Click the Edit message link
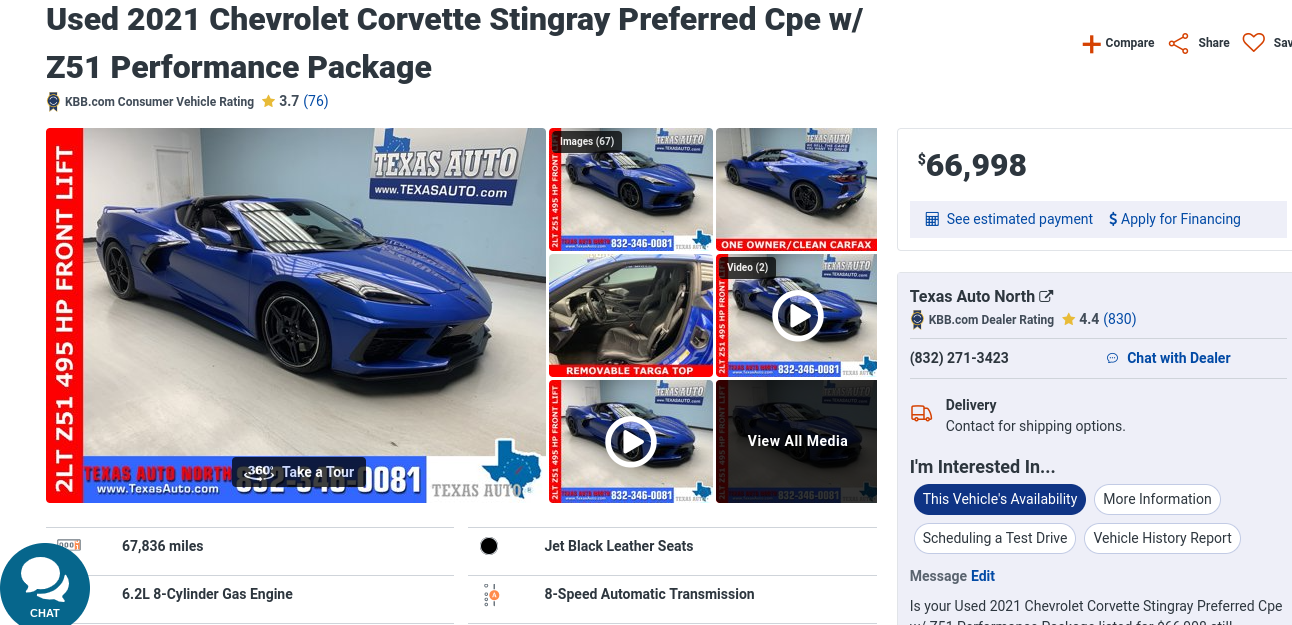Viewport: 1292px width, 625px height. [x=983, y=576]
